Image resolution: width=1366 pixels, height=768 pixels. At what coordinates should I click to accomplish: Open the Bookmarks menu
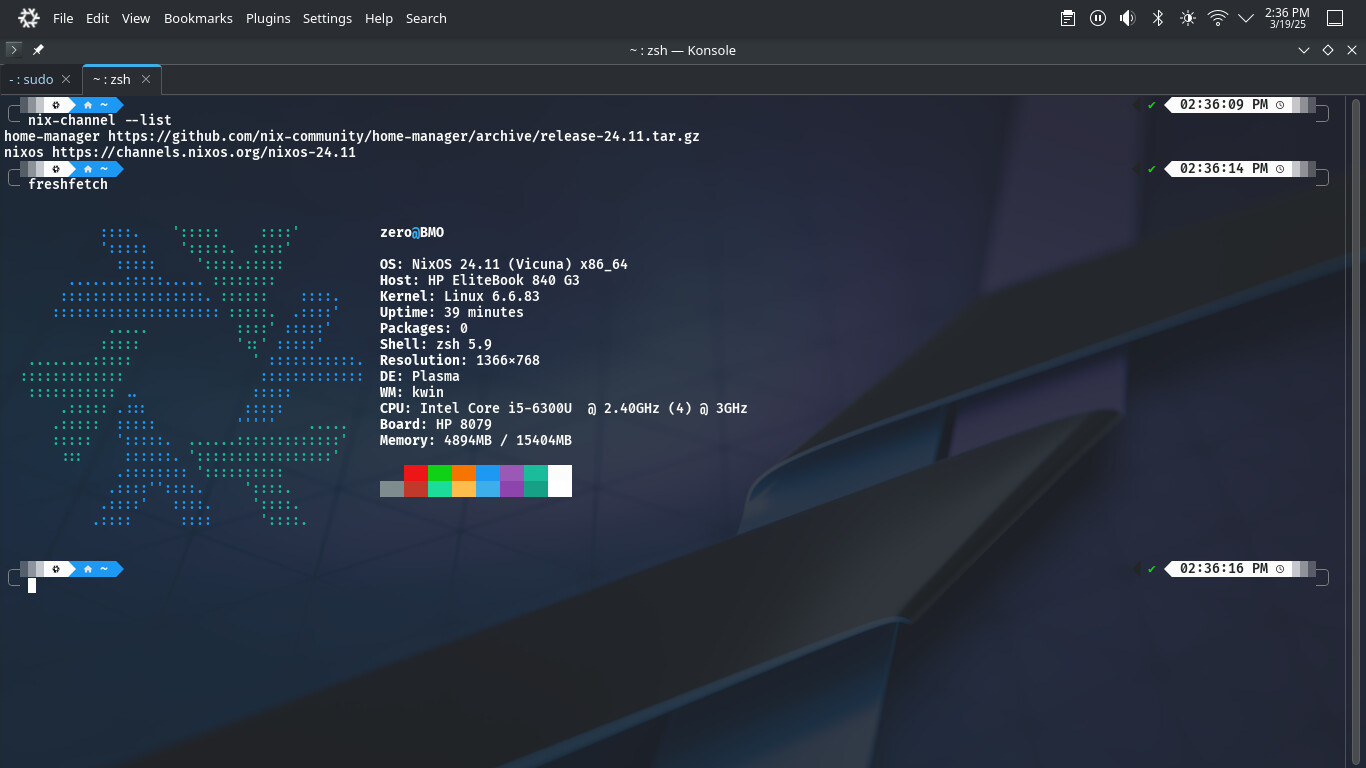pos(198,18)
